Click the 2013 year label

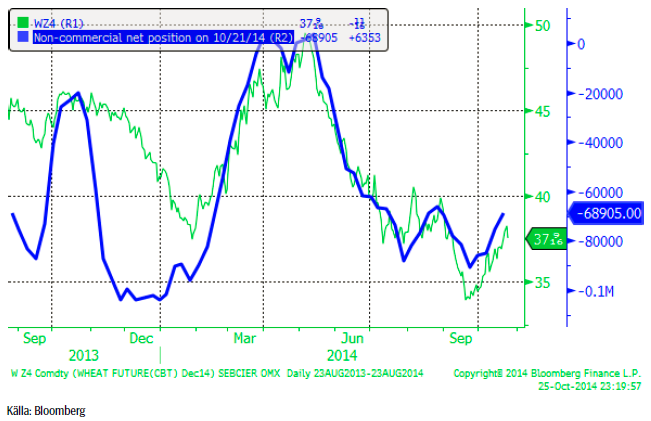tap(84, 355)
